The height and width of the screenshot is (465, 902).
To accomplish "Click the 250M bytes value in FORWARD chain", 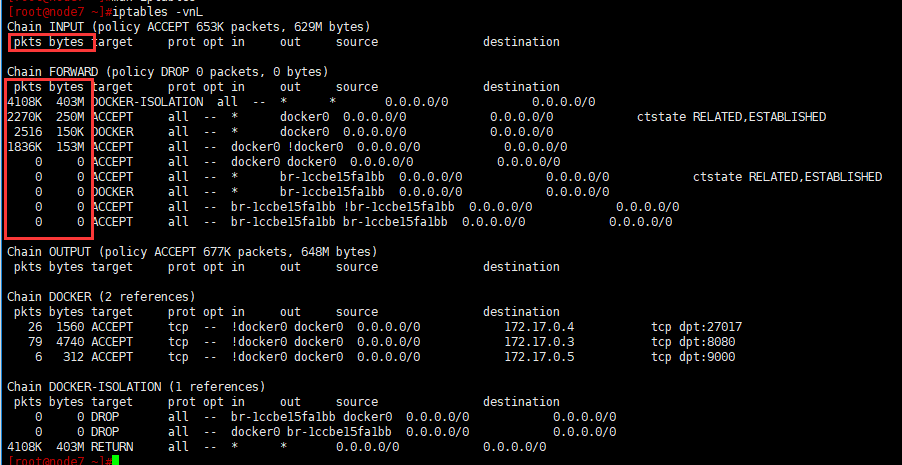I will tap(70, 117).
